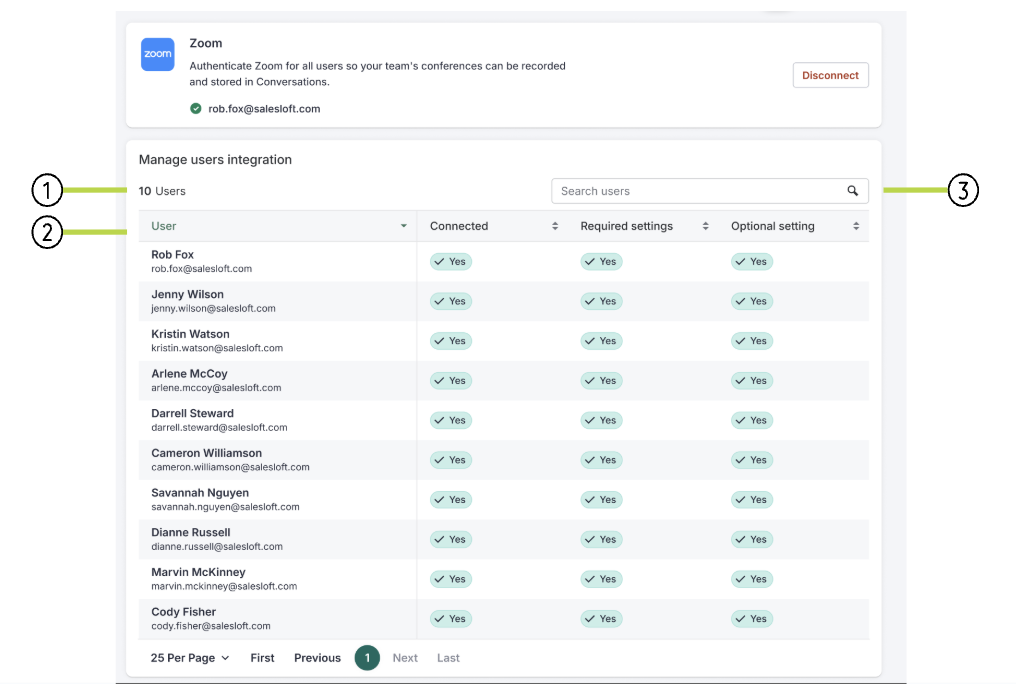Click the checkmark in Darrell Steward's Required settings badge
The width and height of the screenshot is (1016, 684).
coord(592,420)
